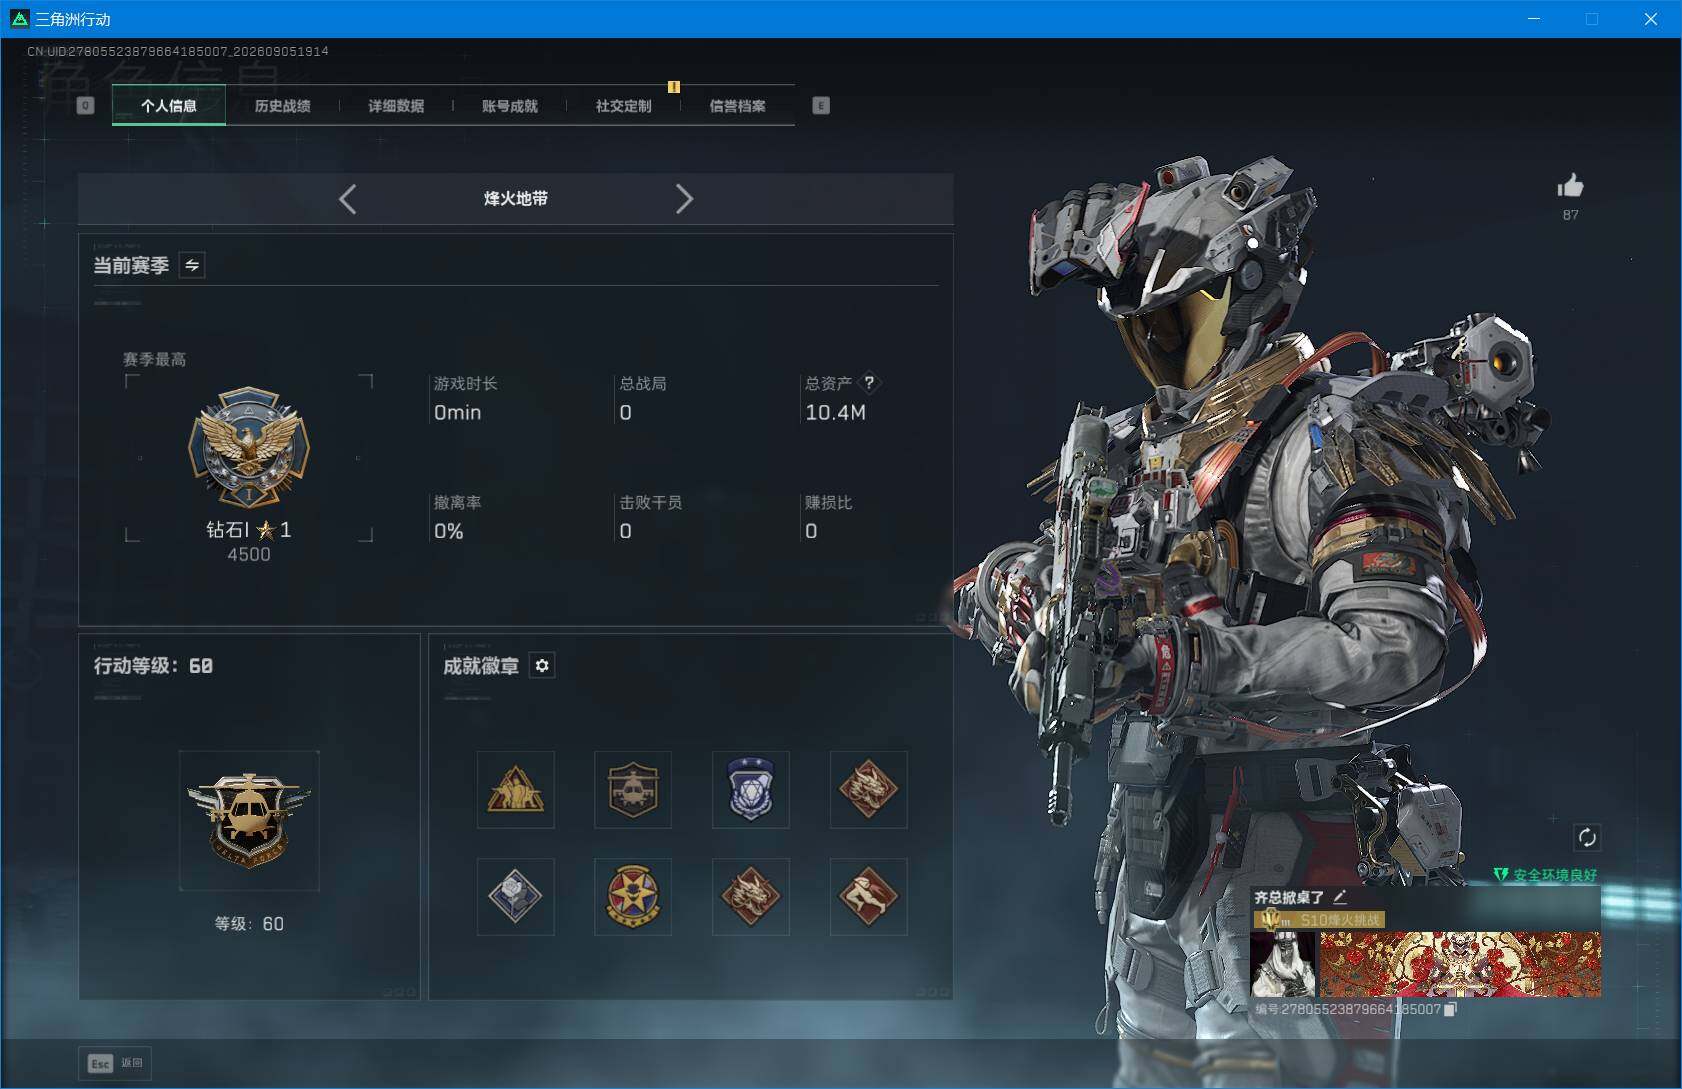Screen dimensions: 1682x1089
Task: Select the gold triangle soldiers badge
Action: (x=516, y=790)
